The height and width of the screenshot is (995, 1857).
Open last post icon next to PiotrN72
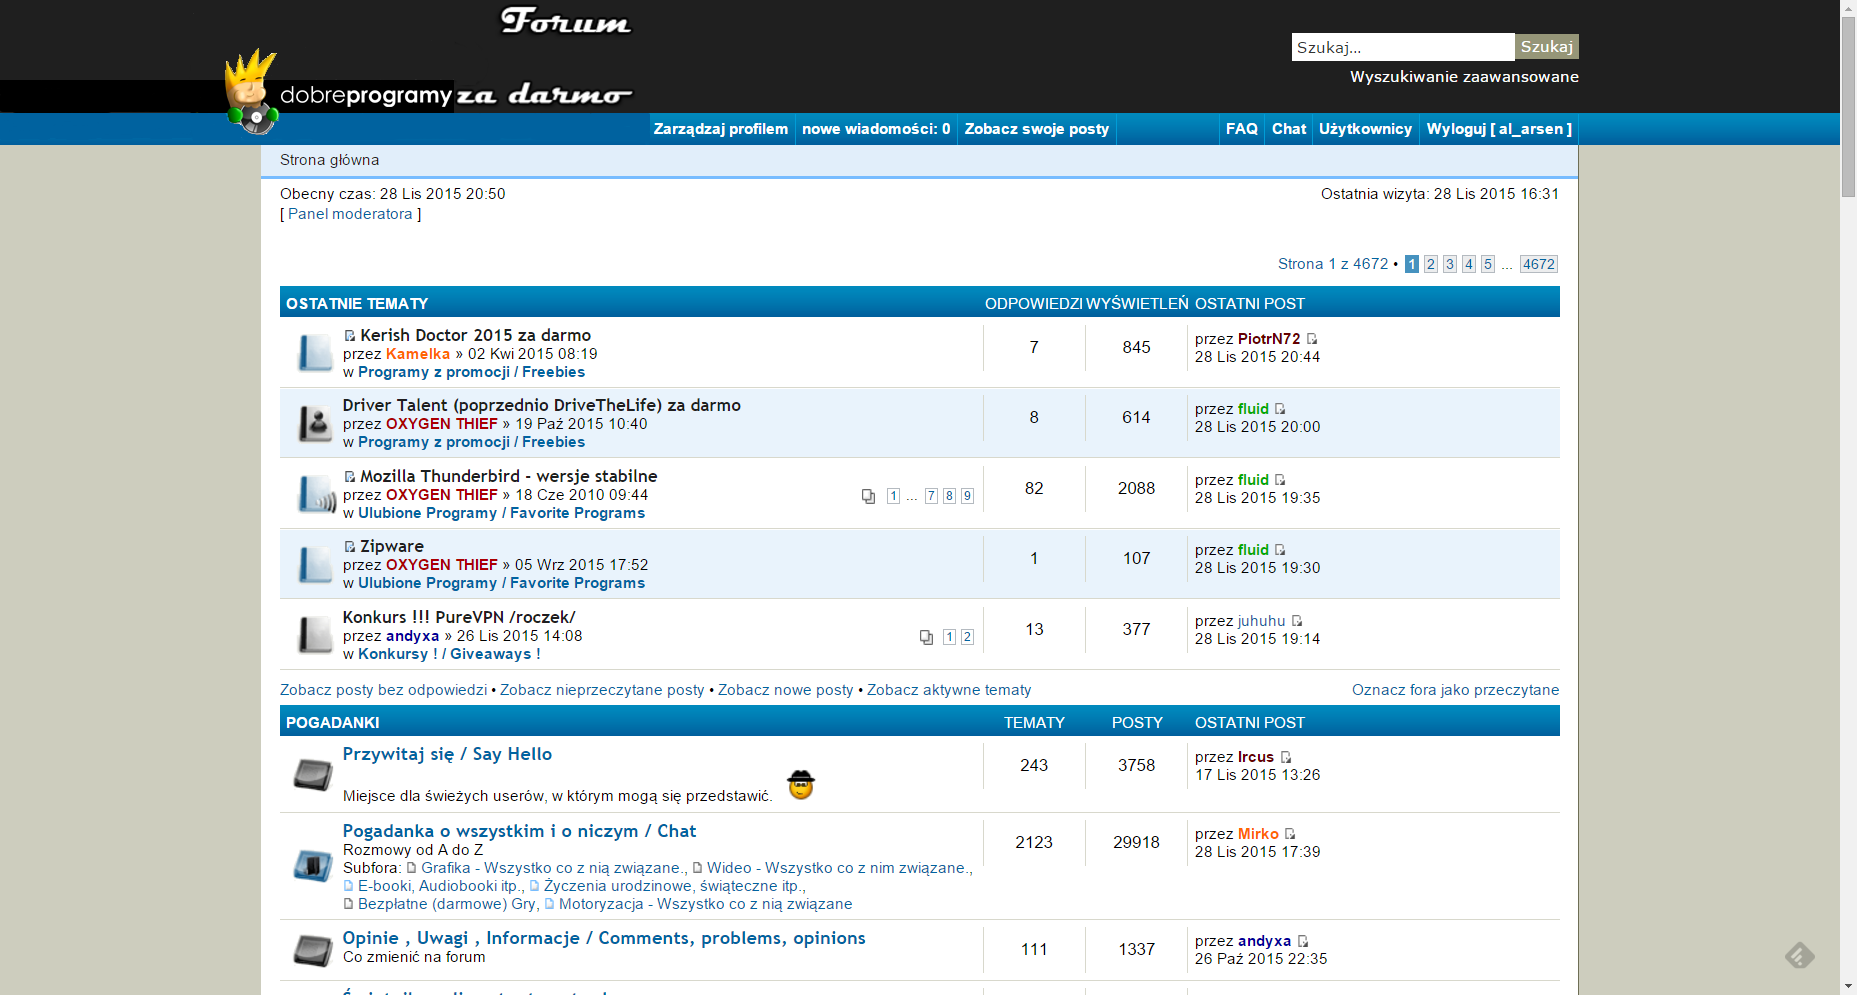[1312, 339]
